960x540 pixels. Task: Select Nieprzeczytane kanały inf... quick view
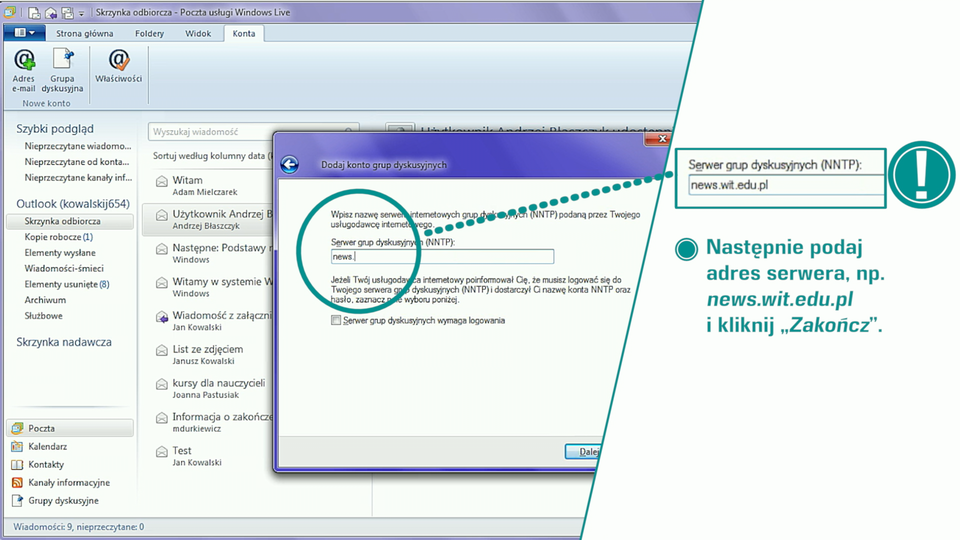(x=78, y=178)
